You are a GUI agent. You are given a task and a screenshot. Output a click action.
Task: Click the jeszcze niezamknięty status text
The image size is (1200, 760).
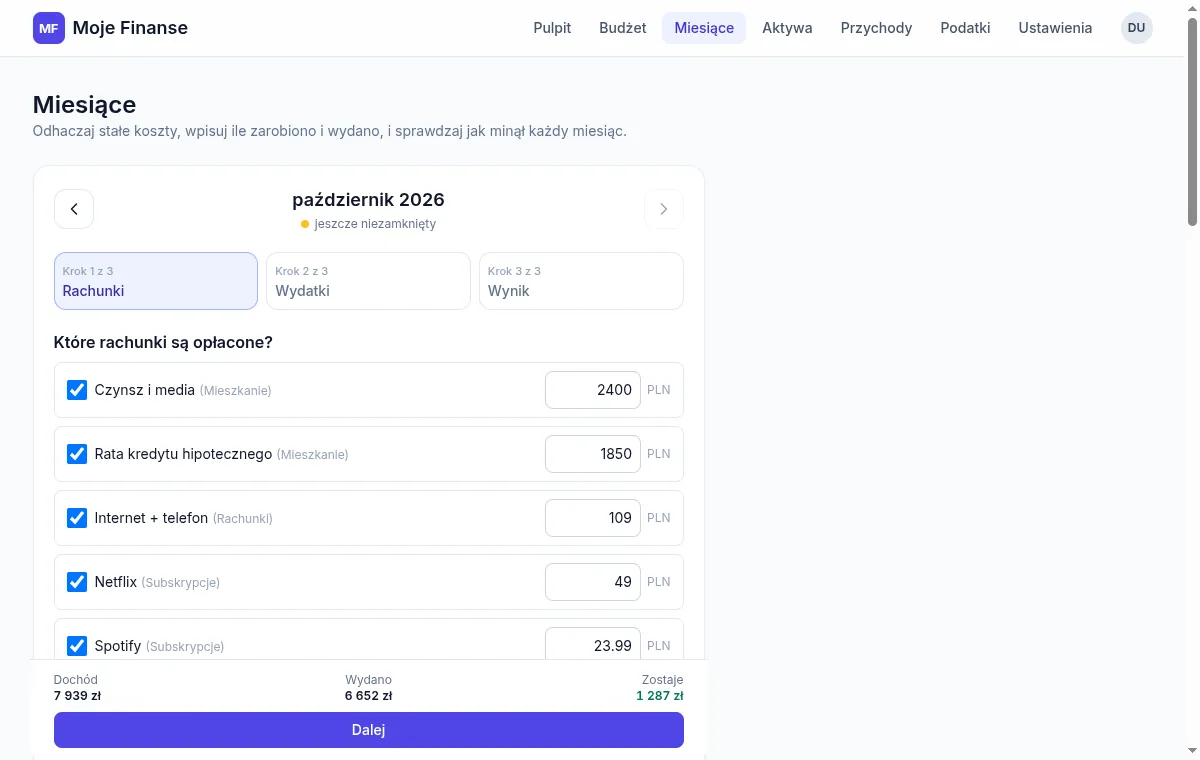(x=375, y=224)
